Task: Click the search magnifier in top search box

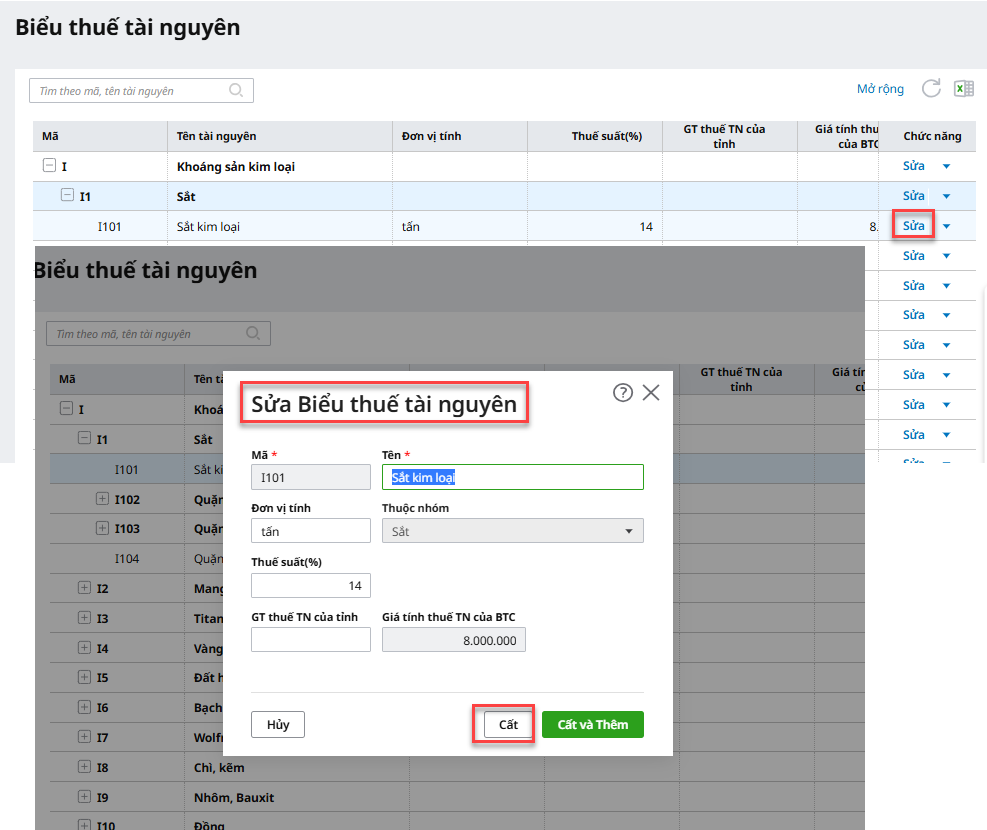Action: [237, 90]
